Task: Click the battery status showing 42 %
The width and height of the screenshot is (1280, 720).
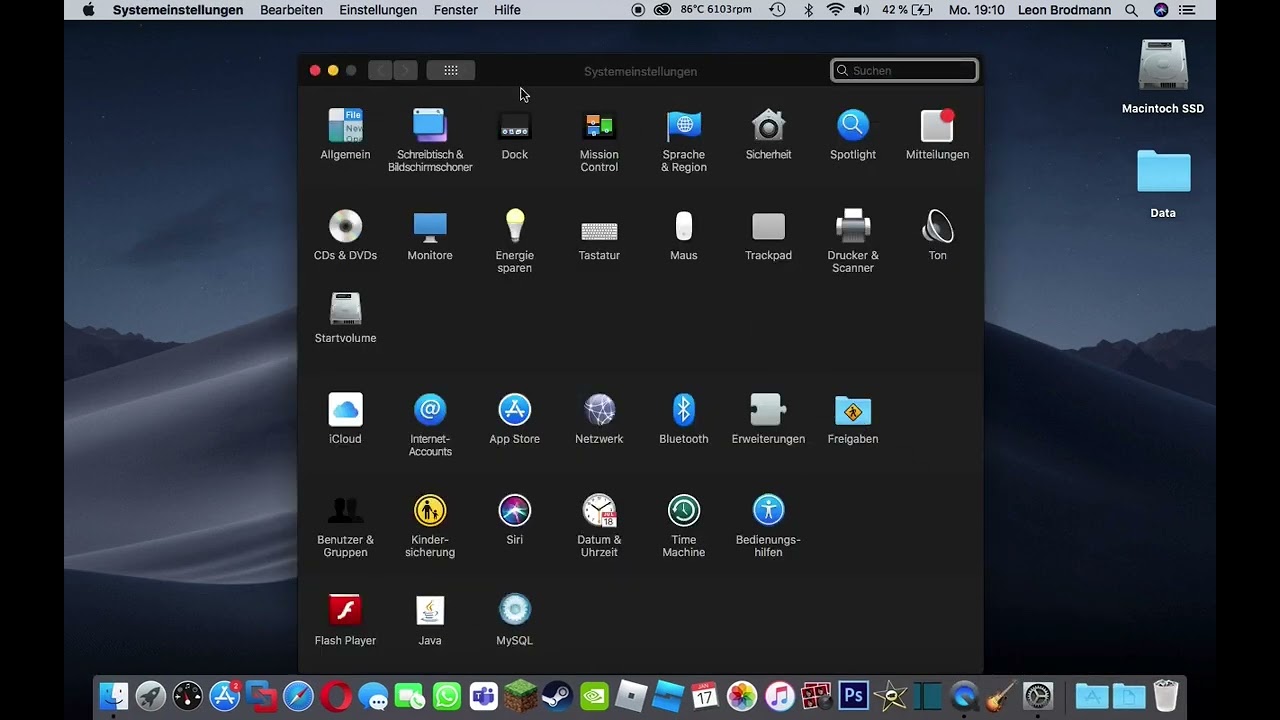Action: (907, 10)
